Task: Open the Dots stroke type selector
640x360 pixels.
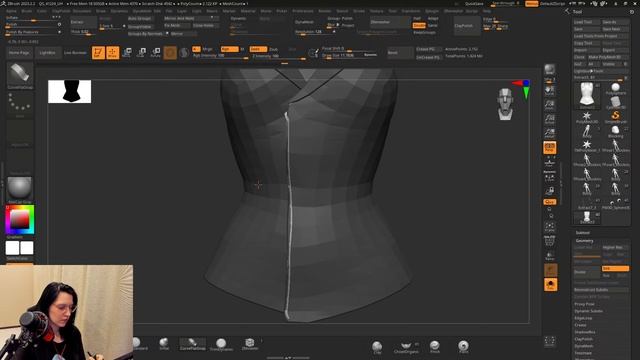Action: (20, 104)
